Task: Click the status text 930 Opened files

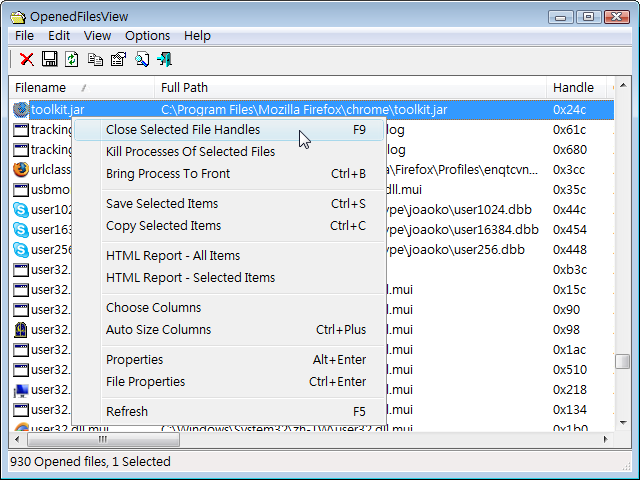Action: point(58,462)
